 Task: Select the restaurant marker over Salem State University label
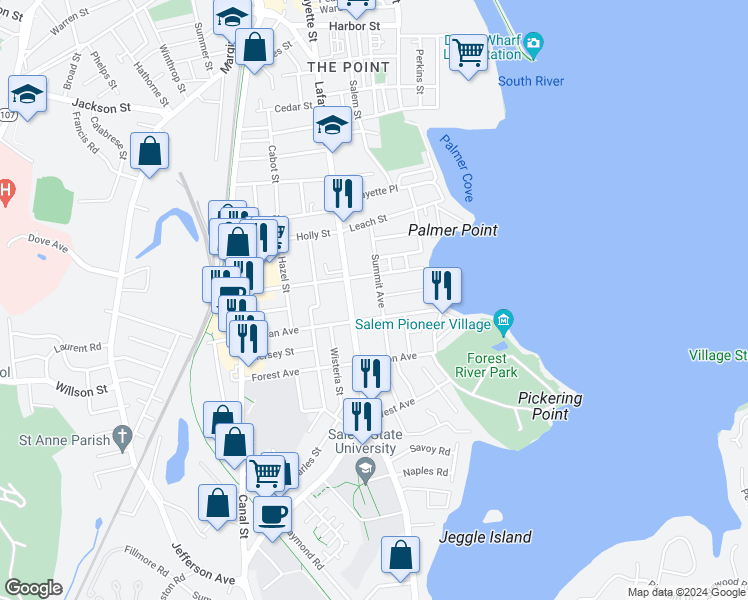[x=362, y=421]
